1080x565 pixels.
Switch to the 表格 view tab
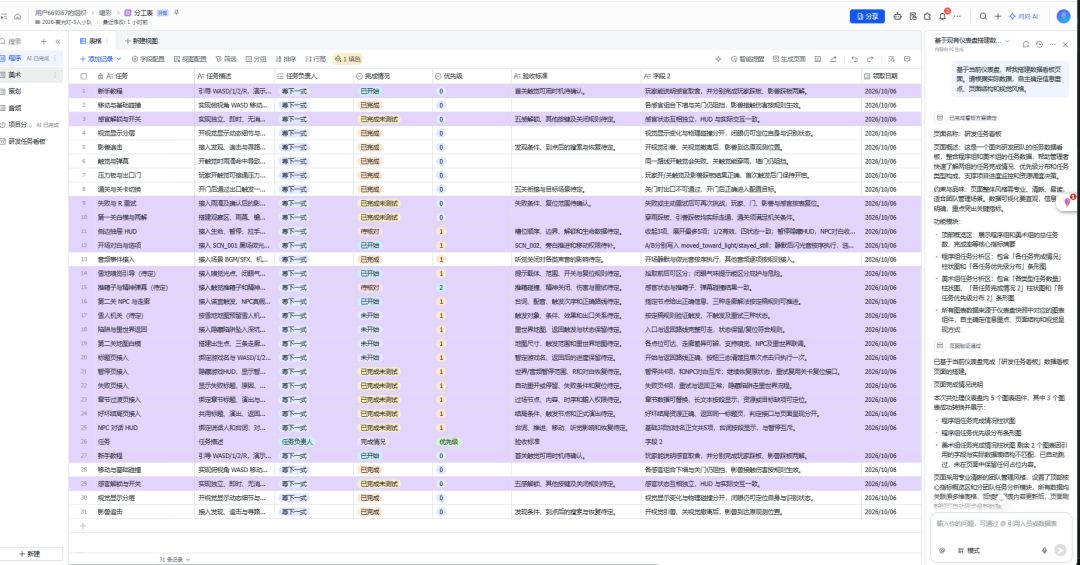point(91,41)
